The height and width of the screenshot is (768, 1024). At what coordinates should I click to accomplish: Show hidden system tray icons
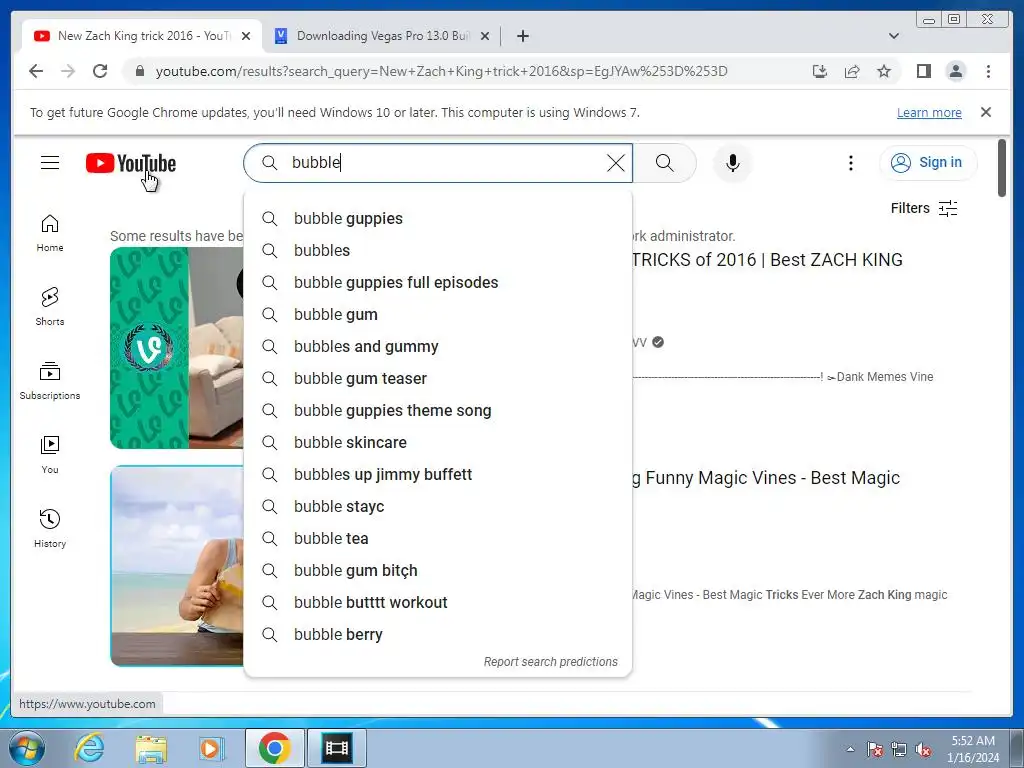(x=850, y=750)
